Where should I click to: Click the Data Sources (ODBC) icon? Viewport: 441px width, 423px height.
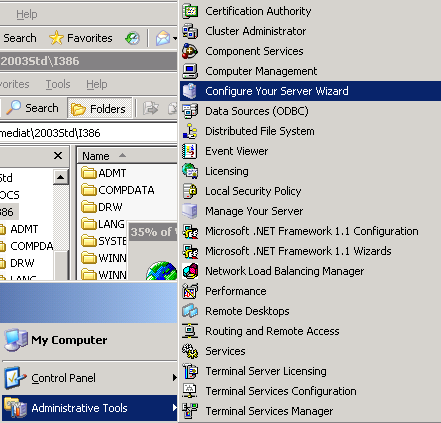pyautogui.click(x=190, y=111)
